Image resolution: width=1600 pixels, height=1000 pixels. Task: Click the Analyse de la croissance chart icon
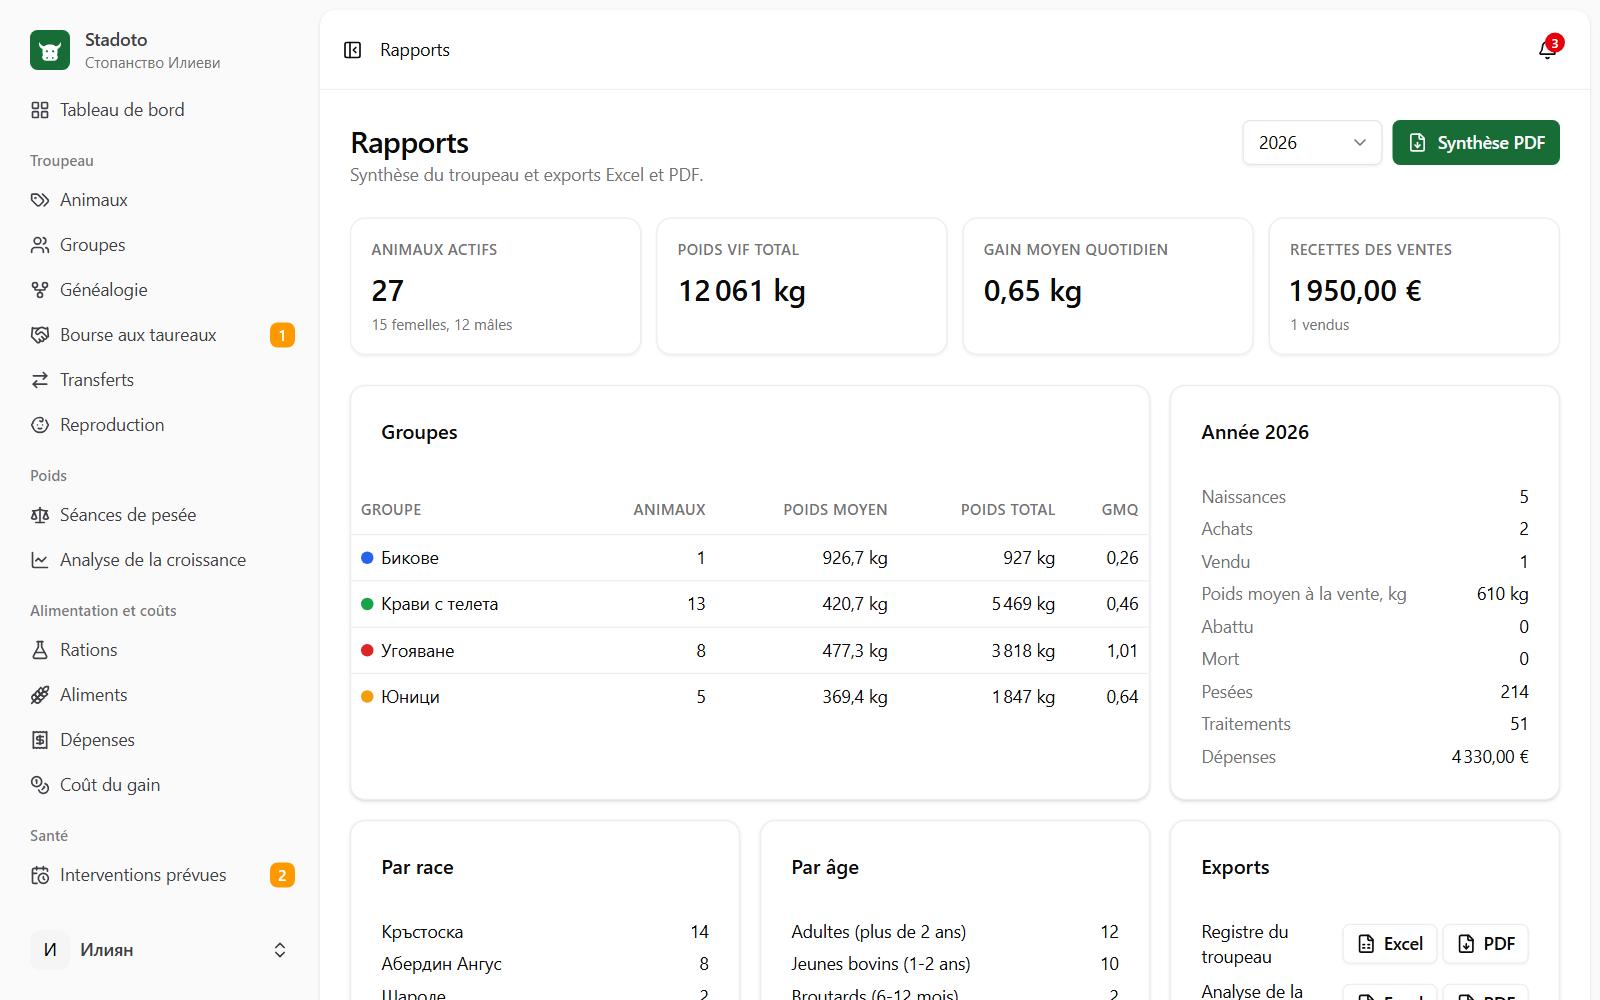(40, 560)
